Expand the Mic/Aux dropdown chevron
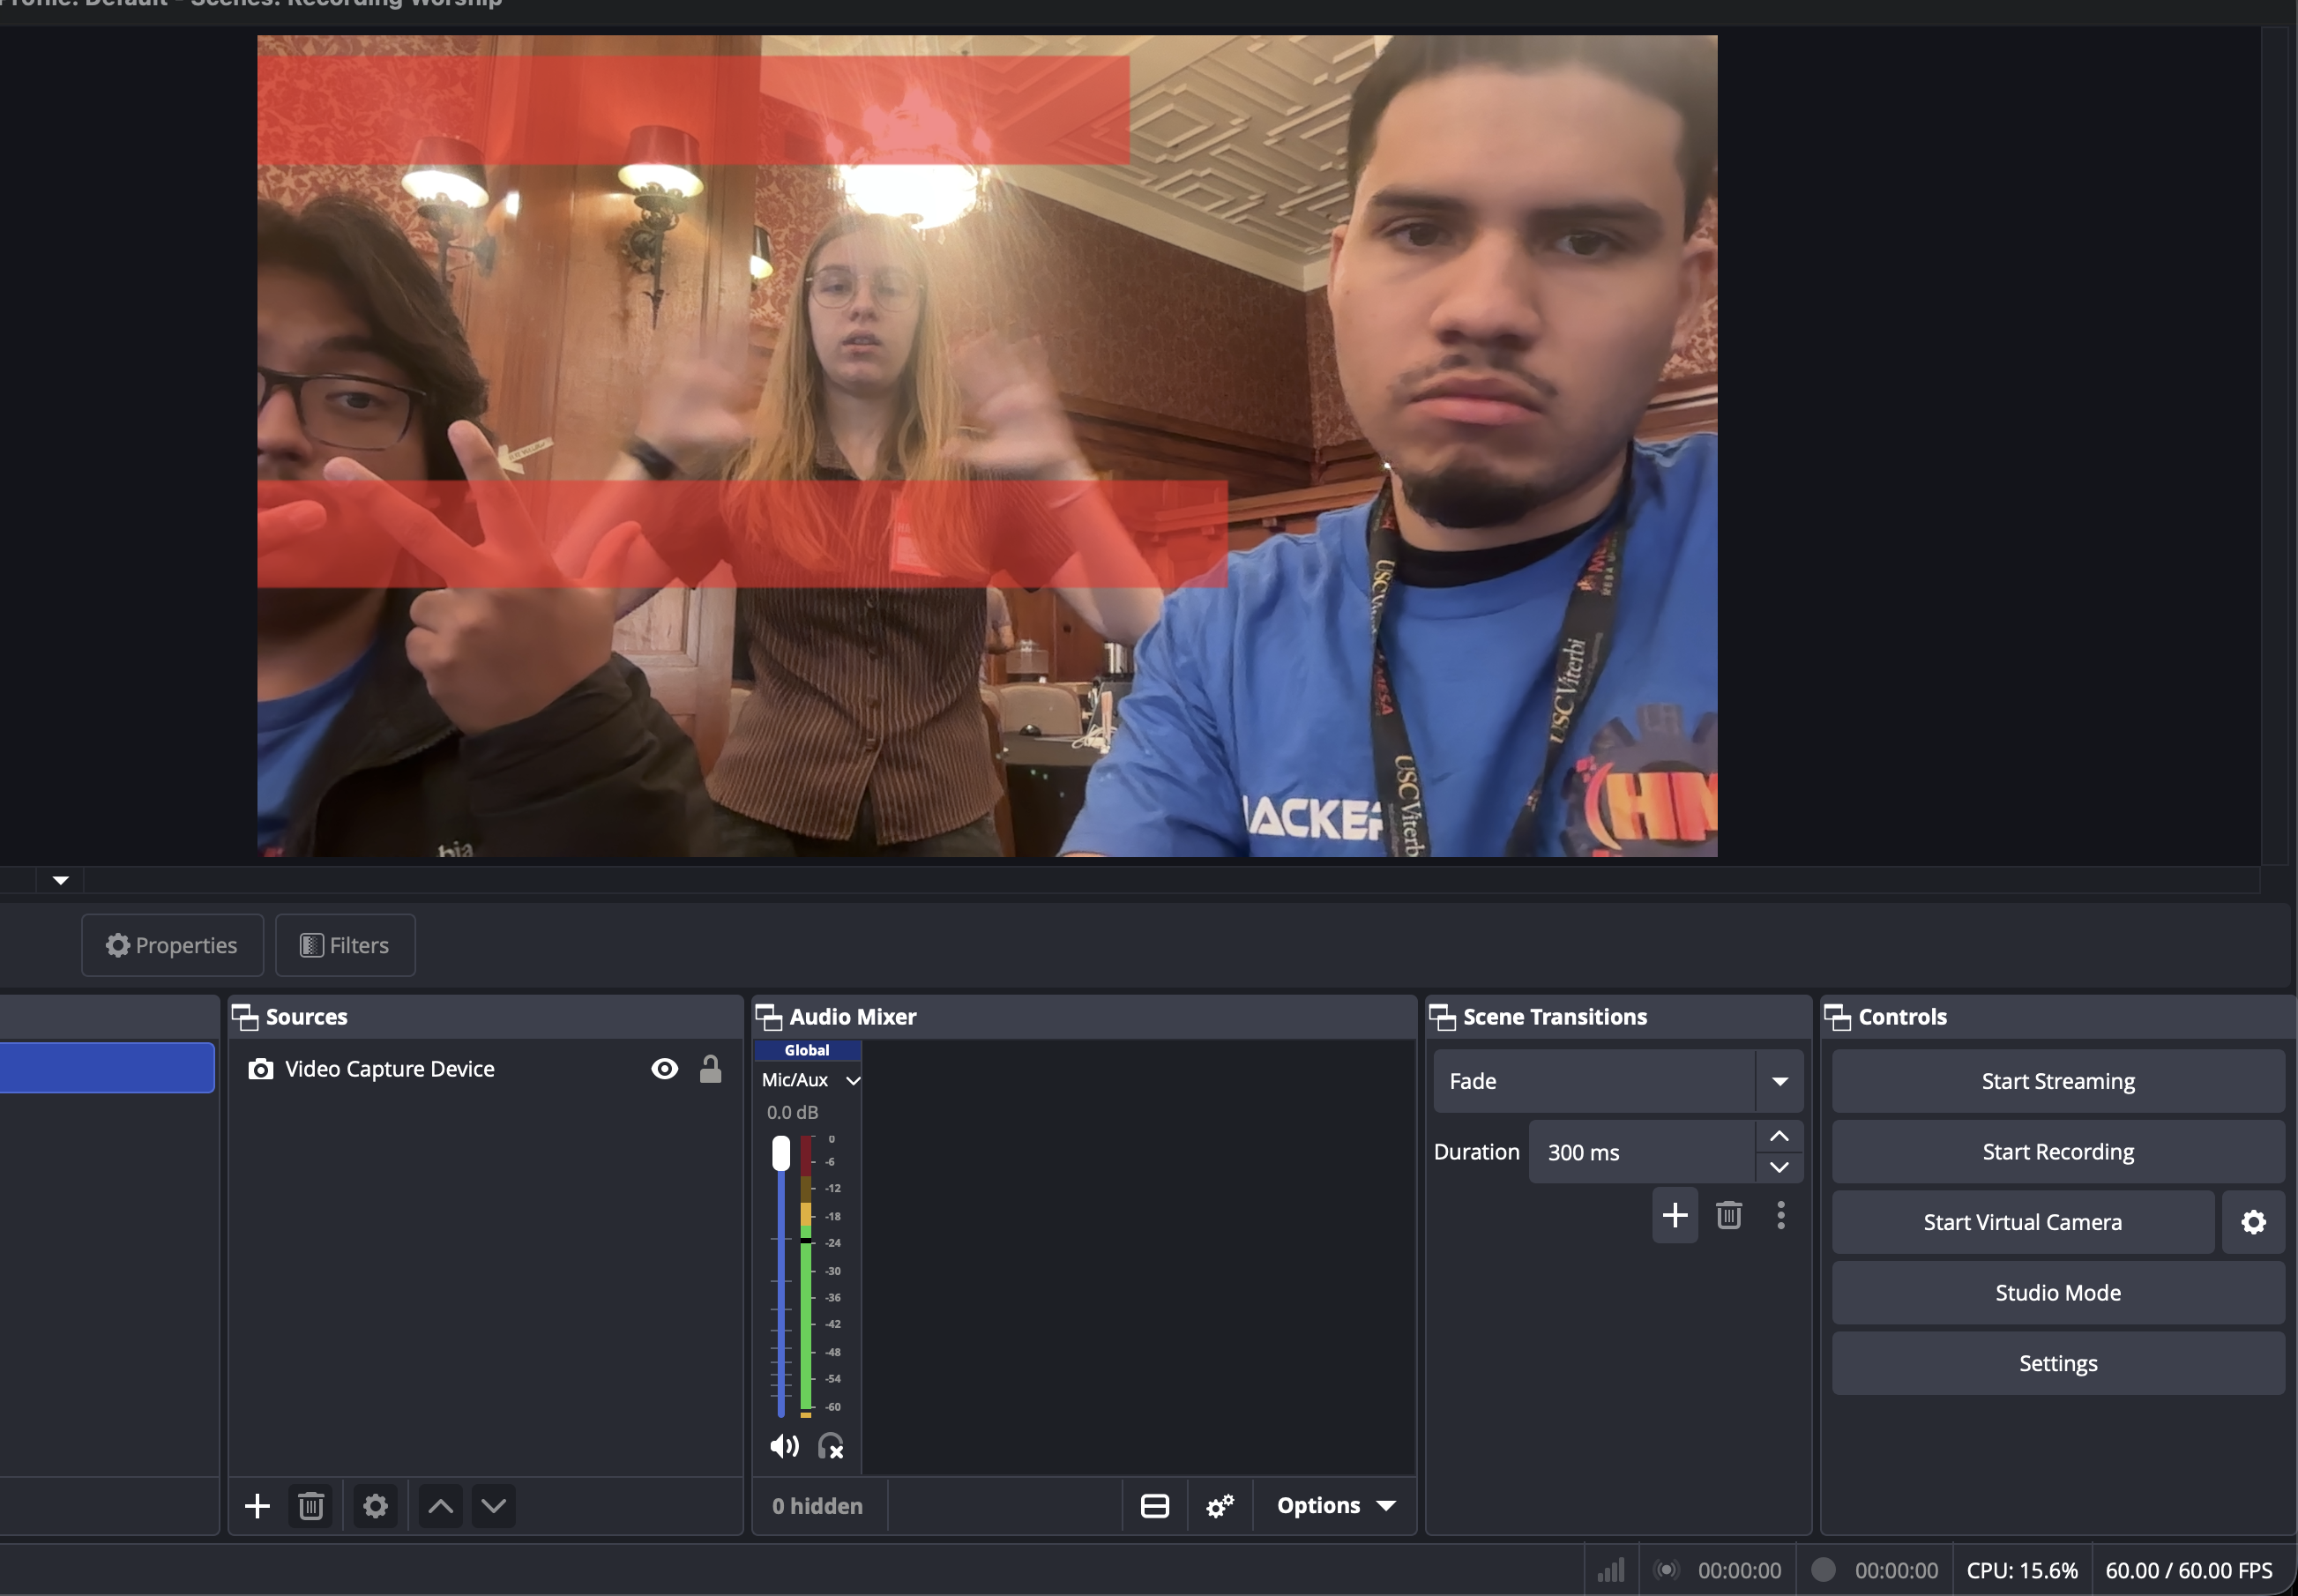The width and height of the screenshot is (2298, 1596). tap(853, 1080)
